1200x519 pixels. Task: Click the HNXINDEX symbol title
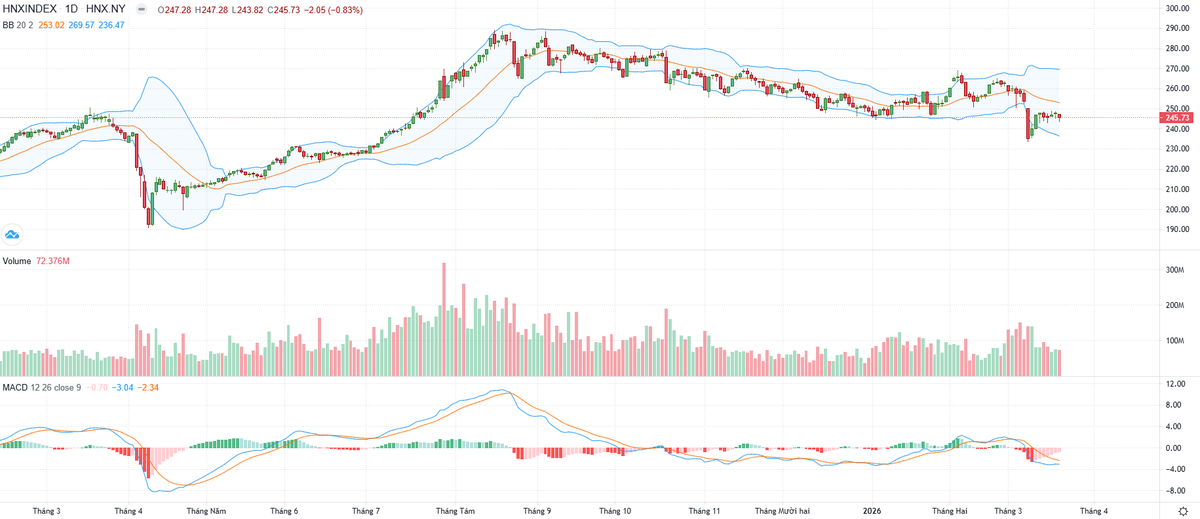pos(31,9)
